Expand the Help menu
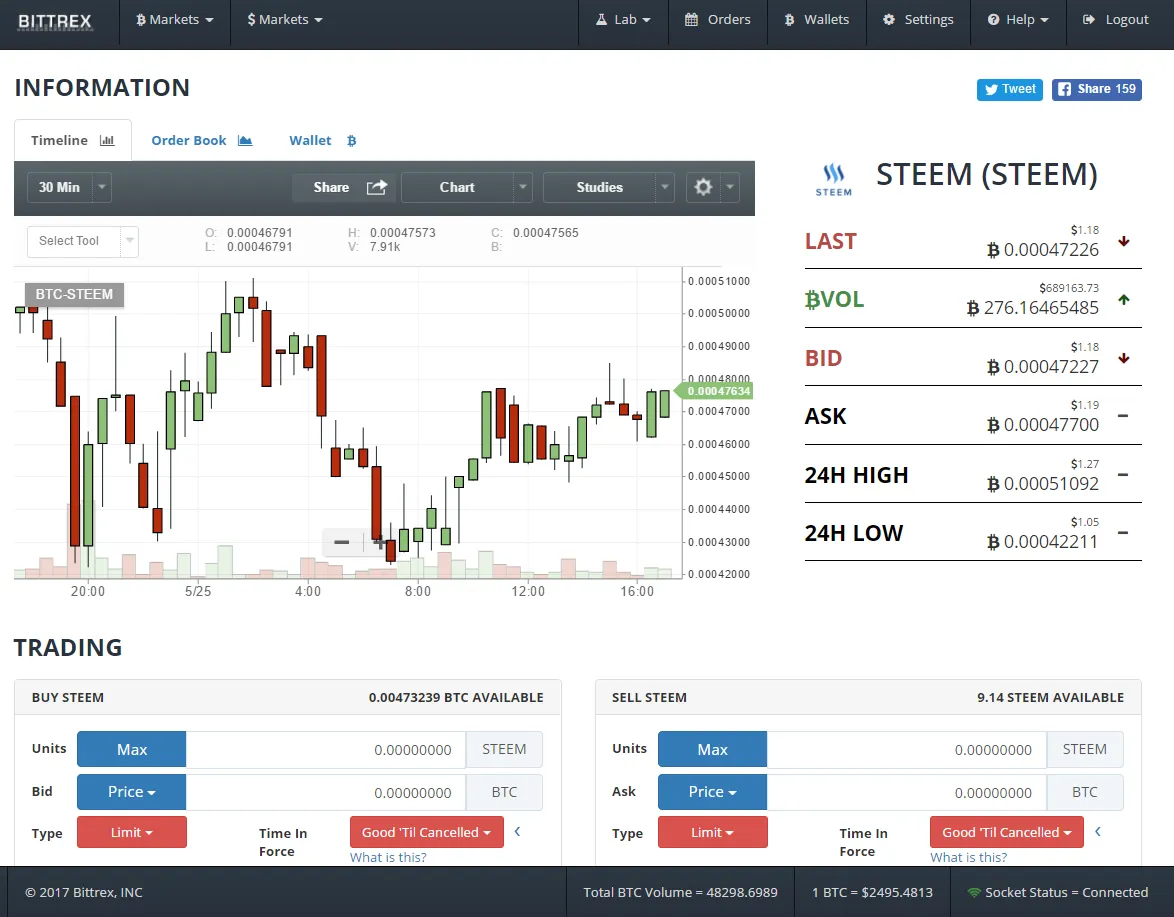 pos(1018,20)
